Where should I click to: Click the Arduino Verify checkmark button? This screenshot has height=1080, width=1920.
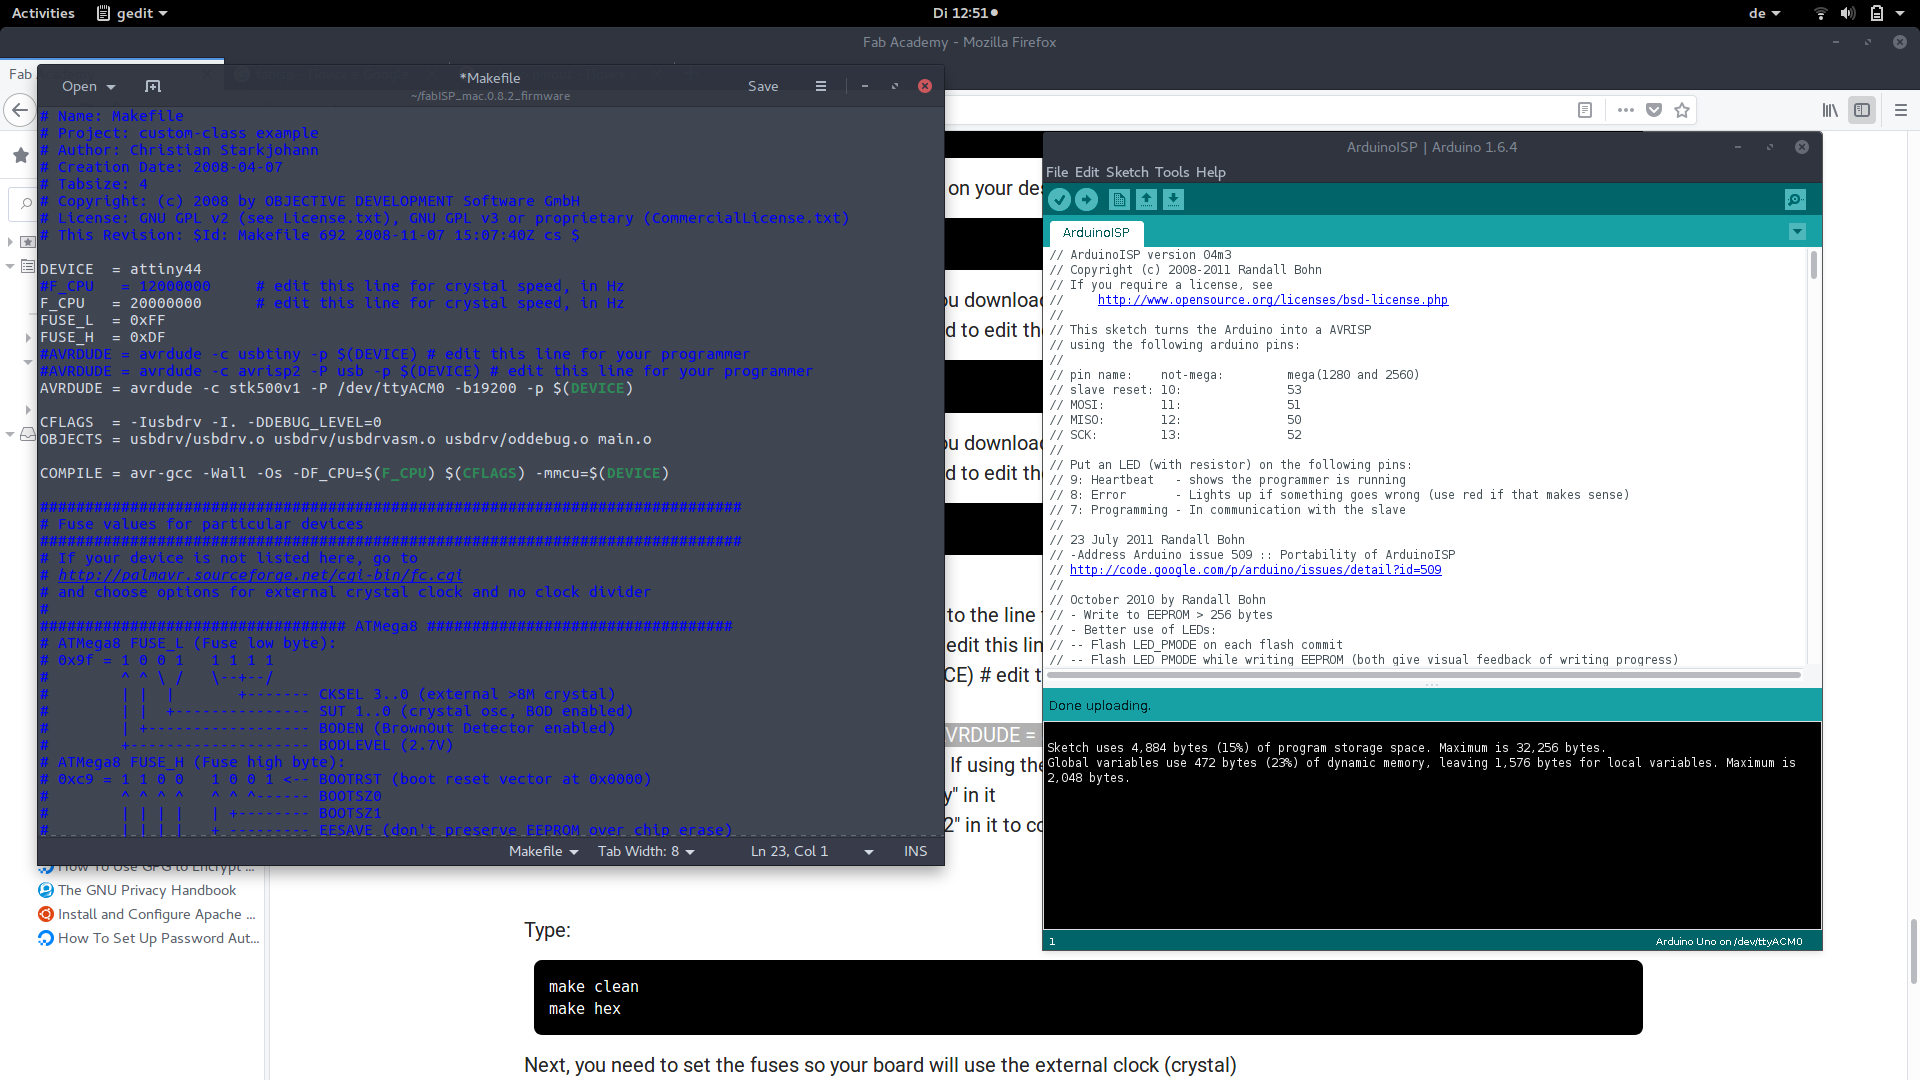pyautogui.click(x=1060, y=200)
